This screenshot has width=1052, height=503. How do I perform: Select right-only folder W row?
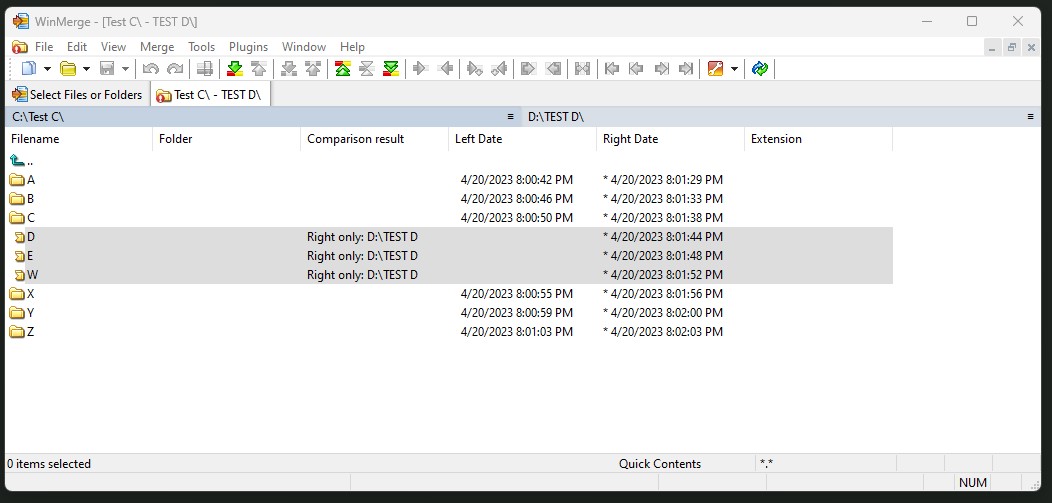pos(450,274)
